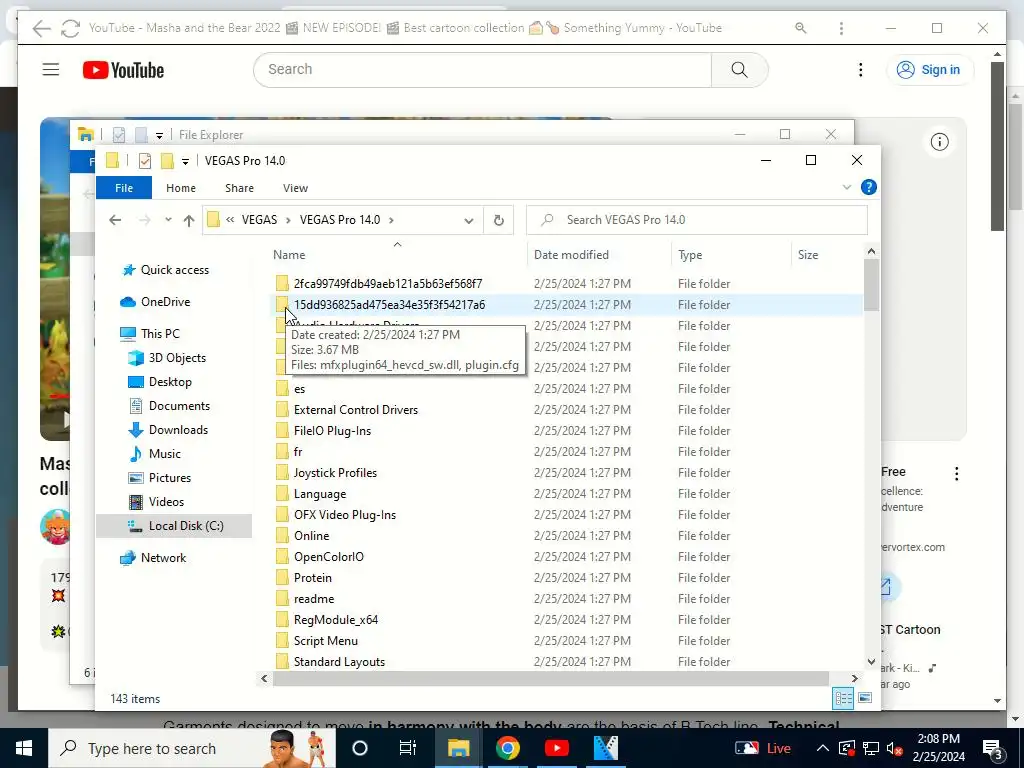Sign in to YouTube
The image size is (1024, 768).
click(x=930, y=70)
